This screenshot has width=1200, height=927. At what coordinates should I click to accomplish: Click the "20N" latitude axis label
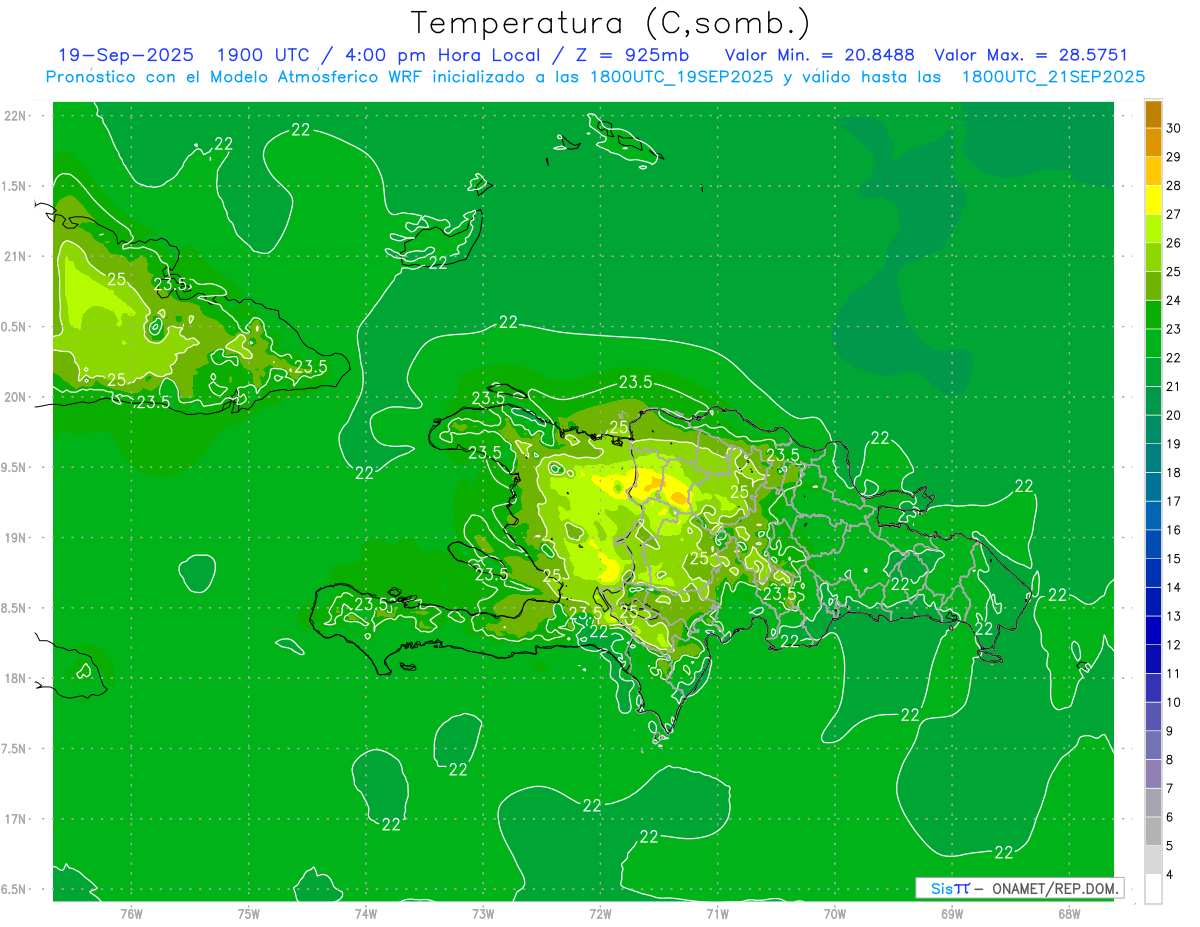coord(16,397)
